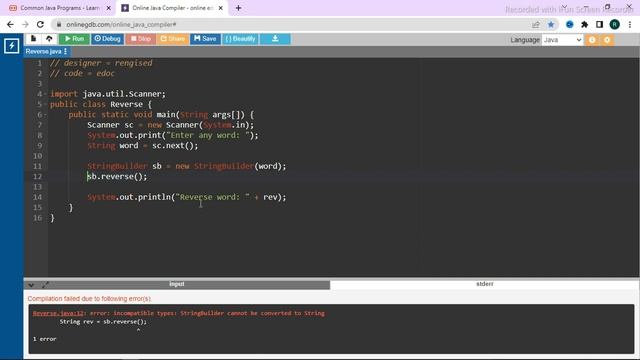Viewport: 640px width, 360px height.
Task: Toggle the browser side panel icon
Action: (599, 24)
